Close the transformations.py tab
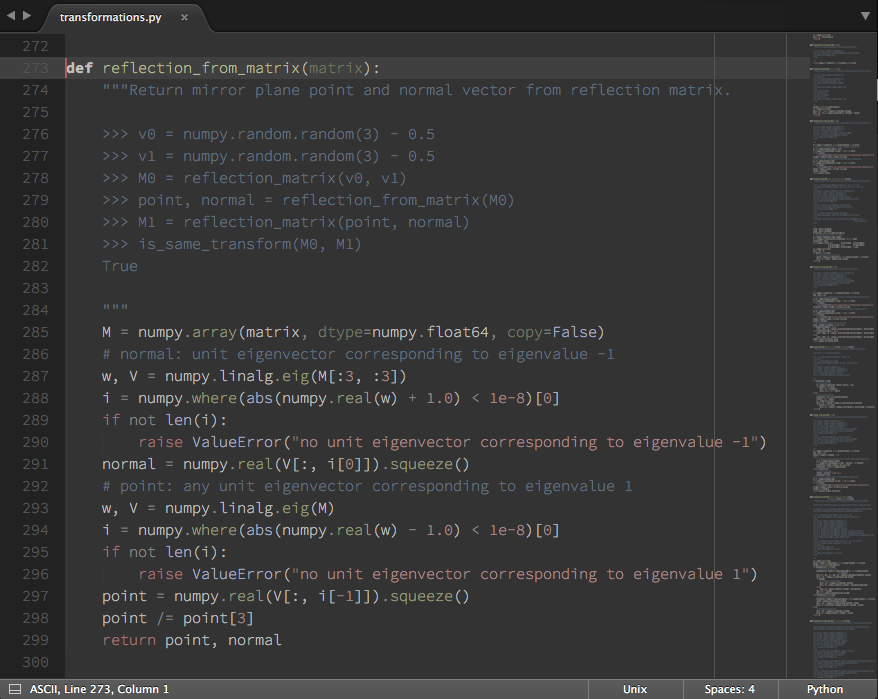Screen dimensions: 878x699 click(x=184, y=17)
